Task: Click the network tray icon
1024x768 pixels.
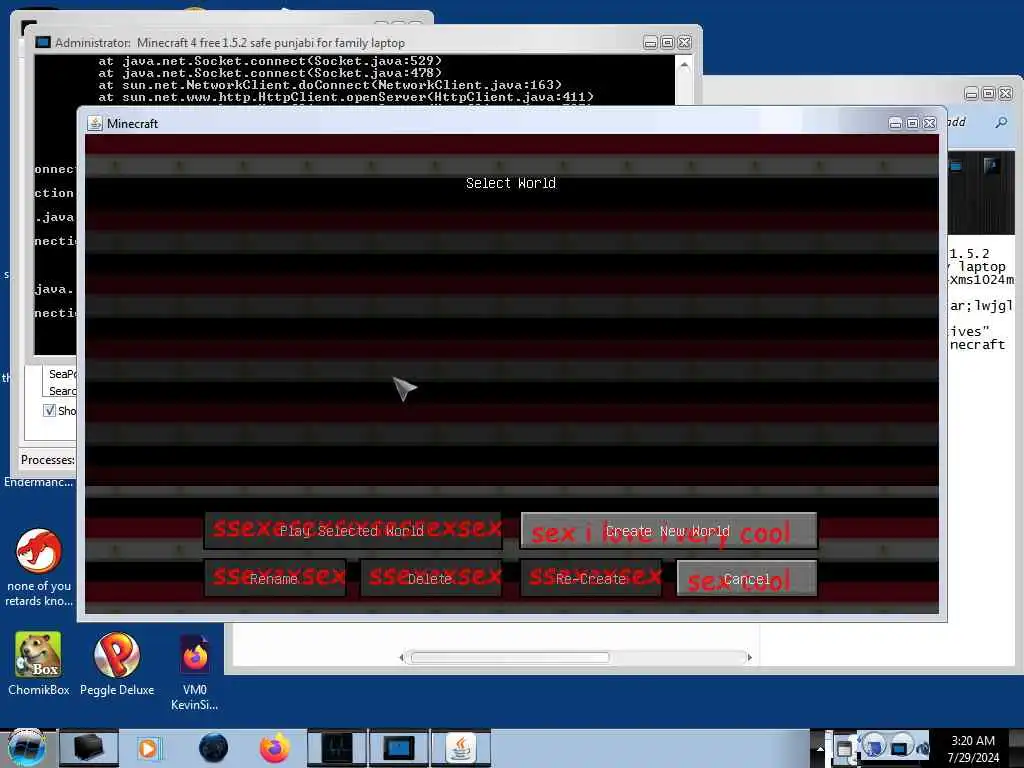Action: coord(901,747)
